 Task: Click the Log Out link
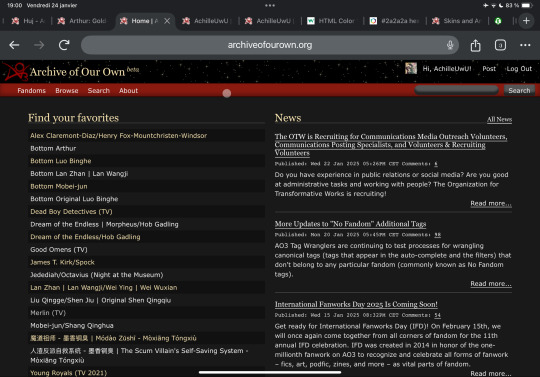[x=519, y=69]
